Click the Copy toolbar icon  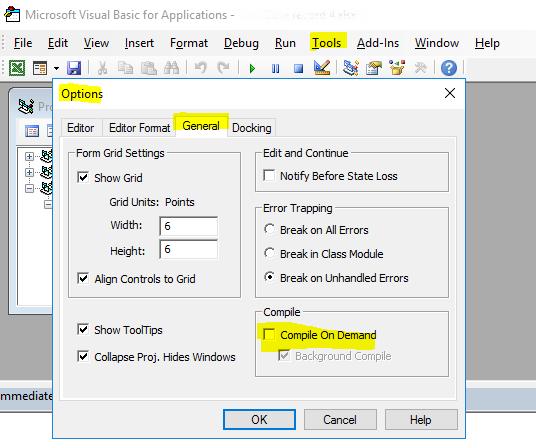coord(125,68)
